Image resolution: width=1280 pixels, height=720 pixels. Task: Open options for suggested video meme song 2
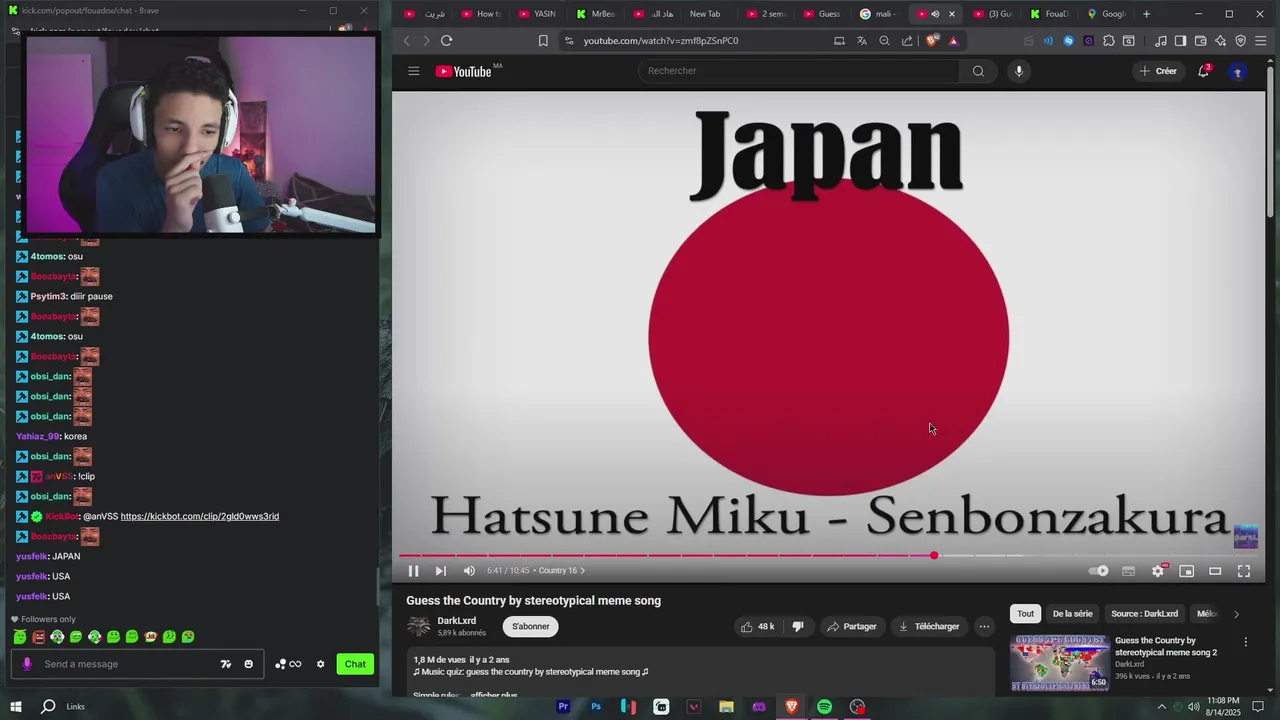click(1245, 642)
